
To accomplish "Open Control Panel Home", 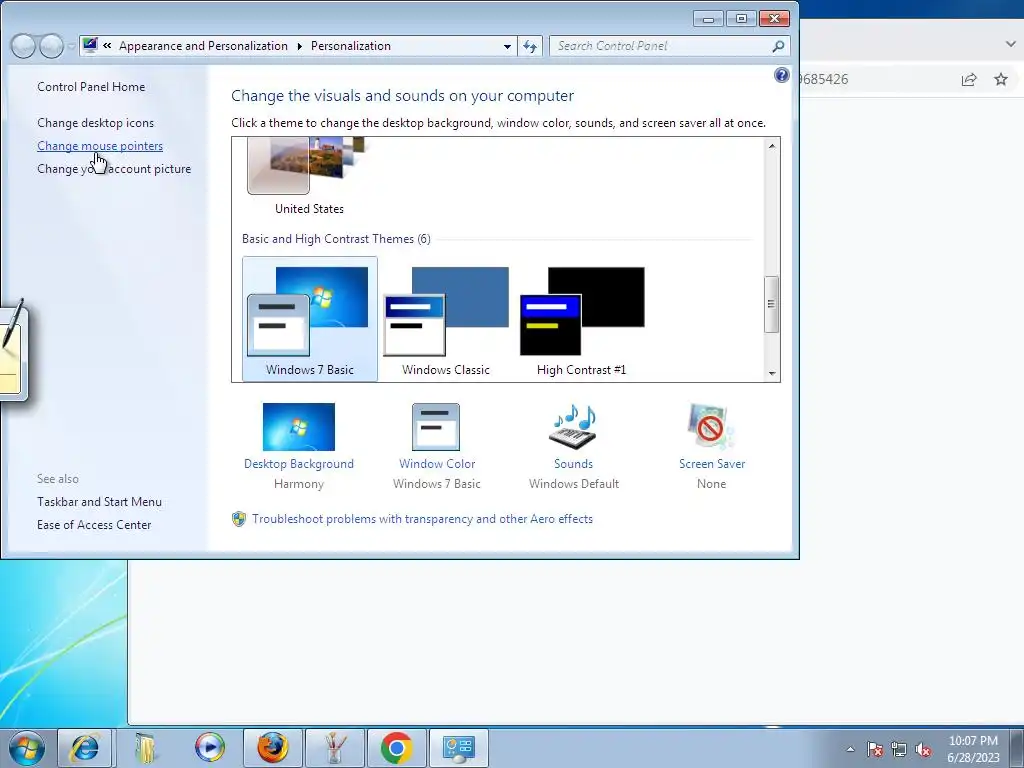I will pyautogui.click(x=91, y=87).
